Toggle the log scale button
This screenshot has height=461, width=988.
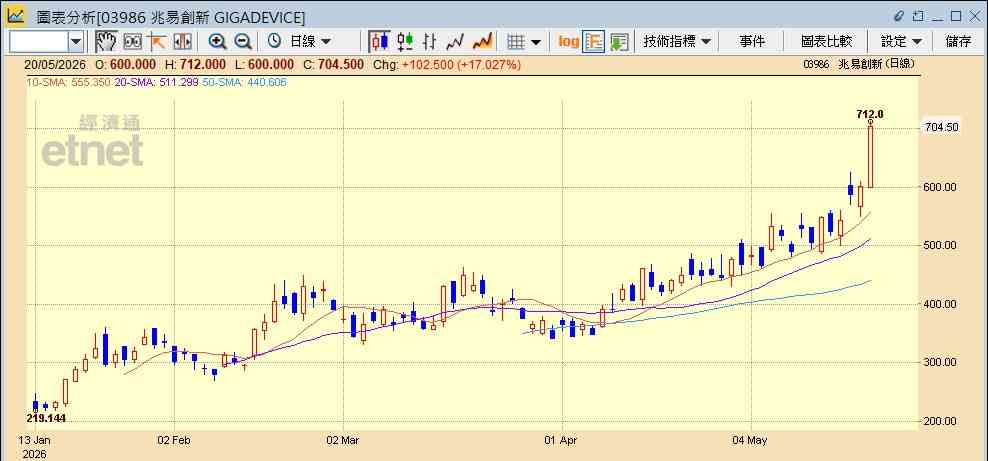(568, 42)
